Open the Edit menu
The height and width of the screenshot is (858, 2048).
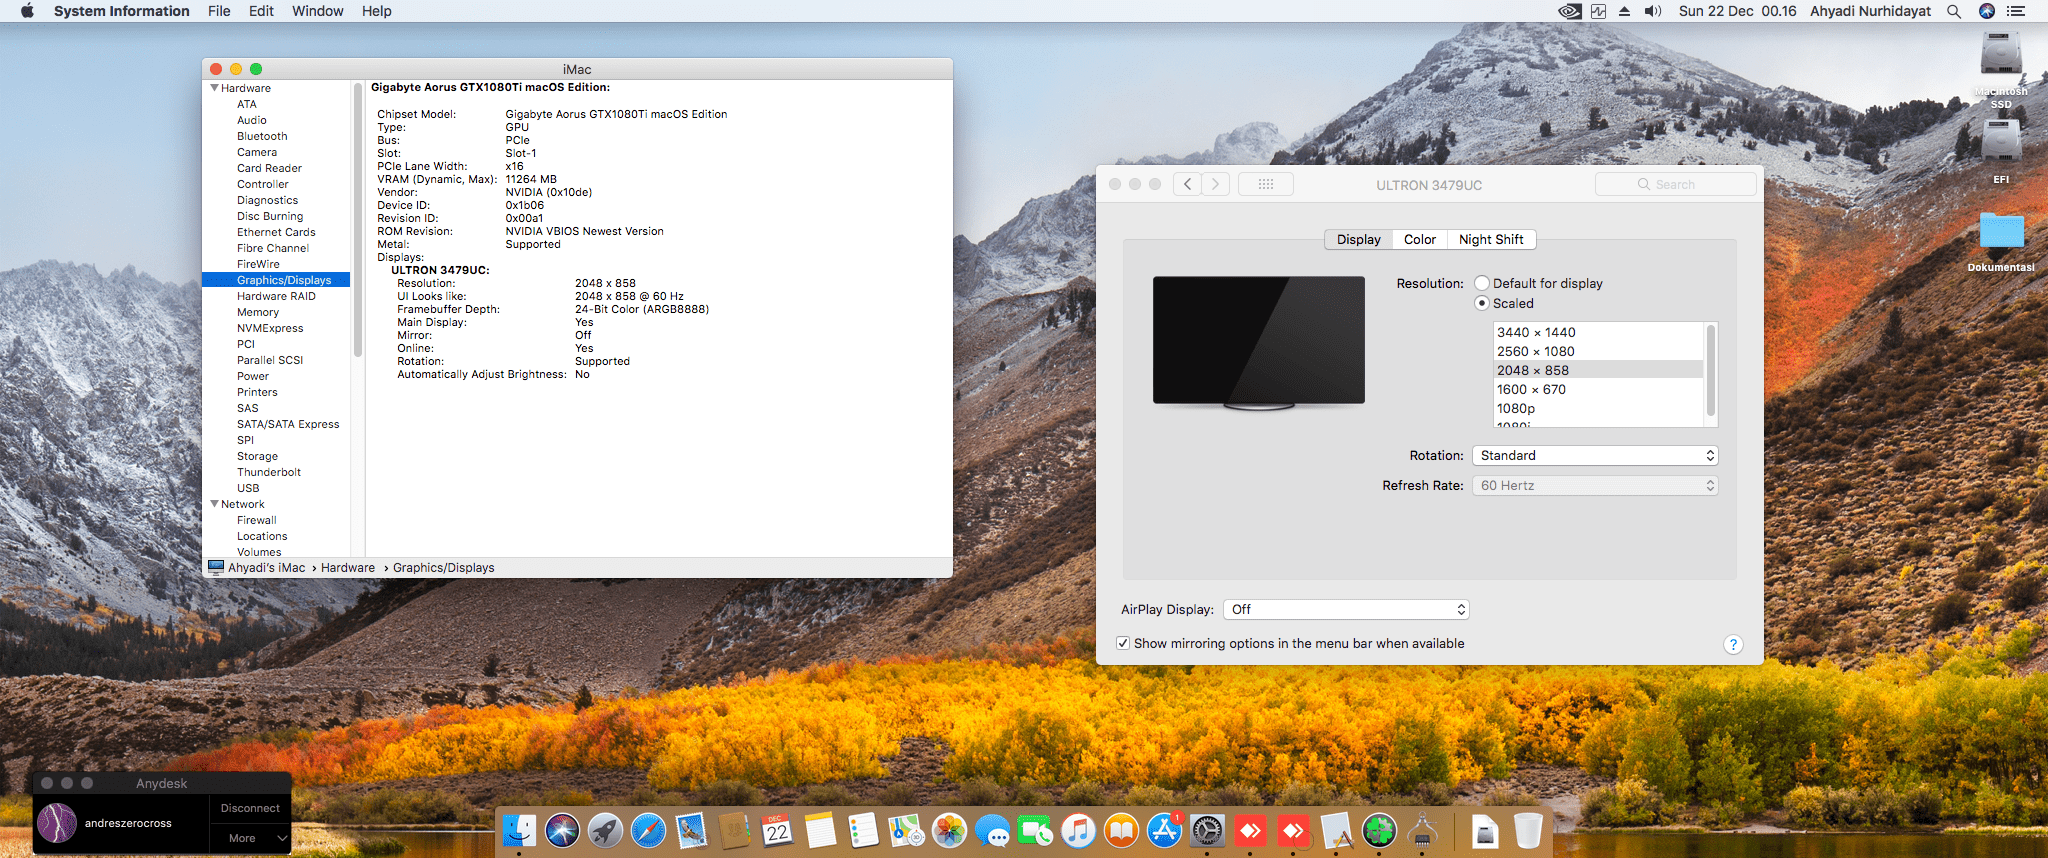261,11
